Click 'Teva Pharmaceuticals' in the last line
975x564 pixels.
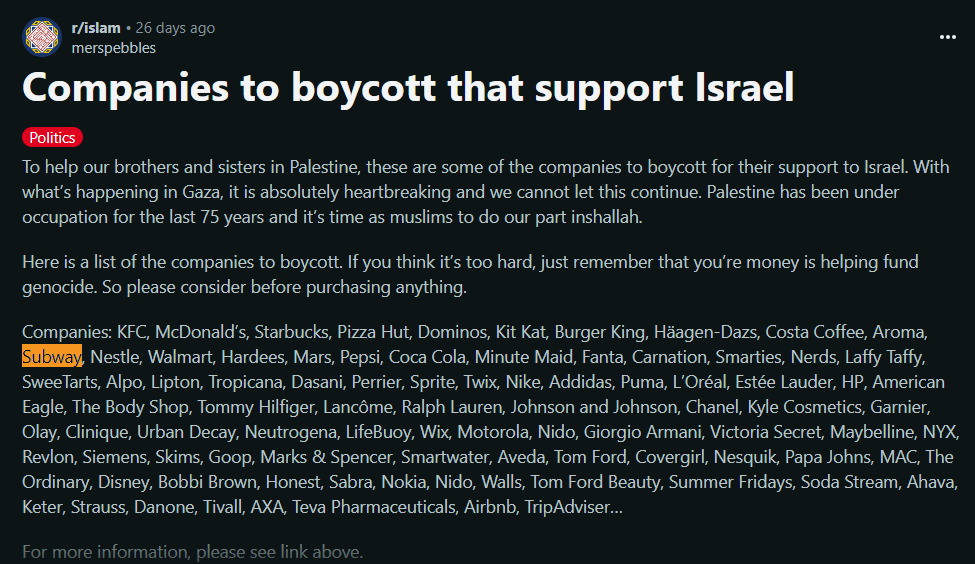pos(374,507)
